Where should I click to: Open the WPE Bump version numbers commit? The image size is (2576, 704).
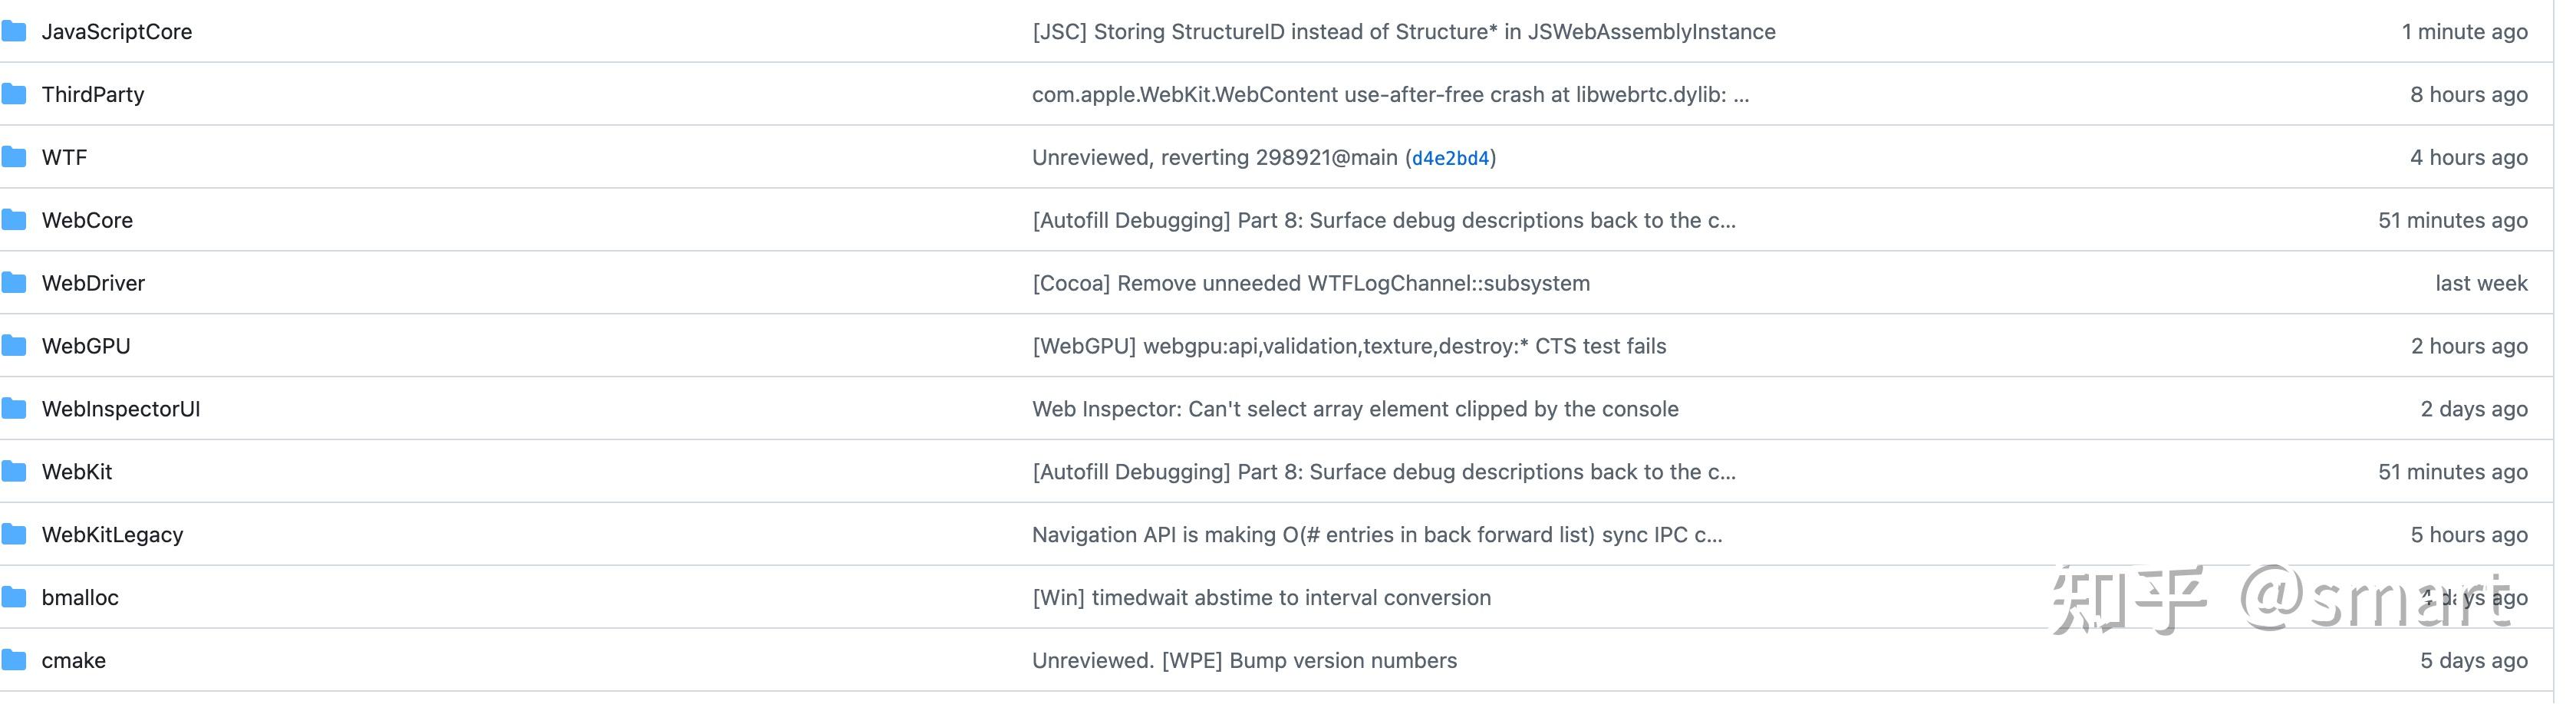1244,661
